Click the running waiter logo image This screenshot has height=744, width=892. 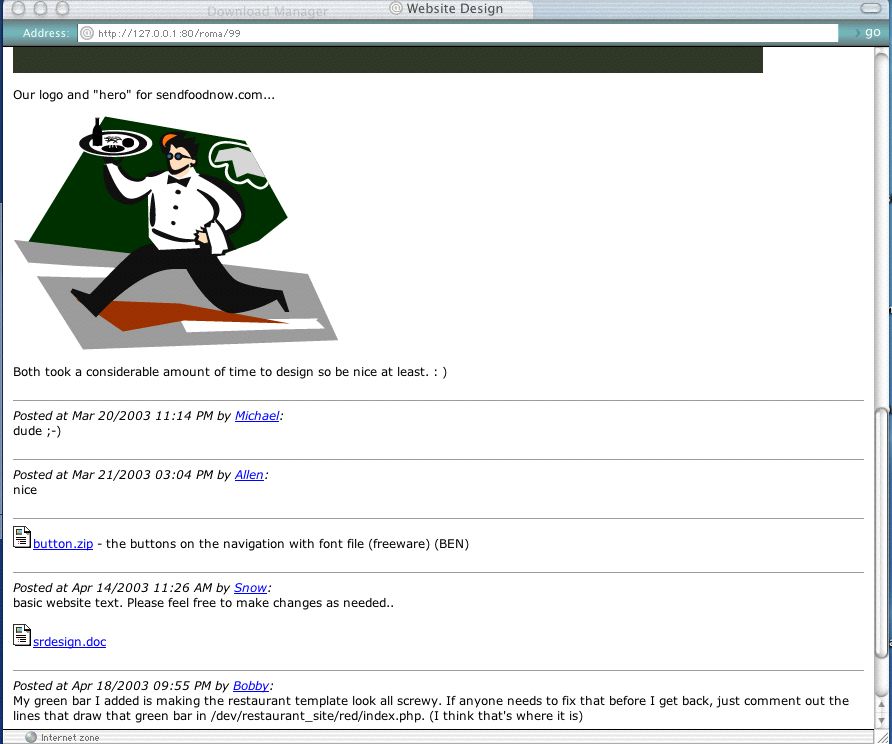point(175,233)
